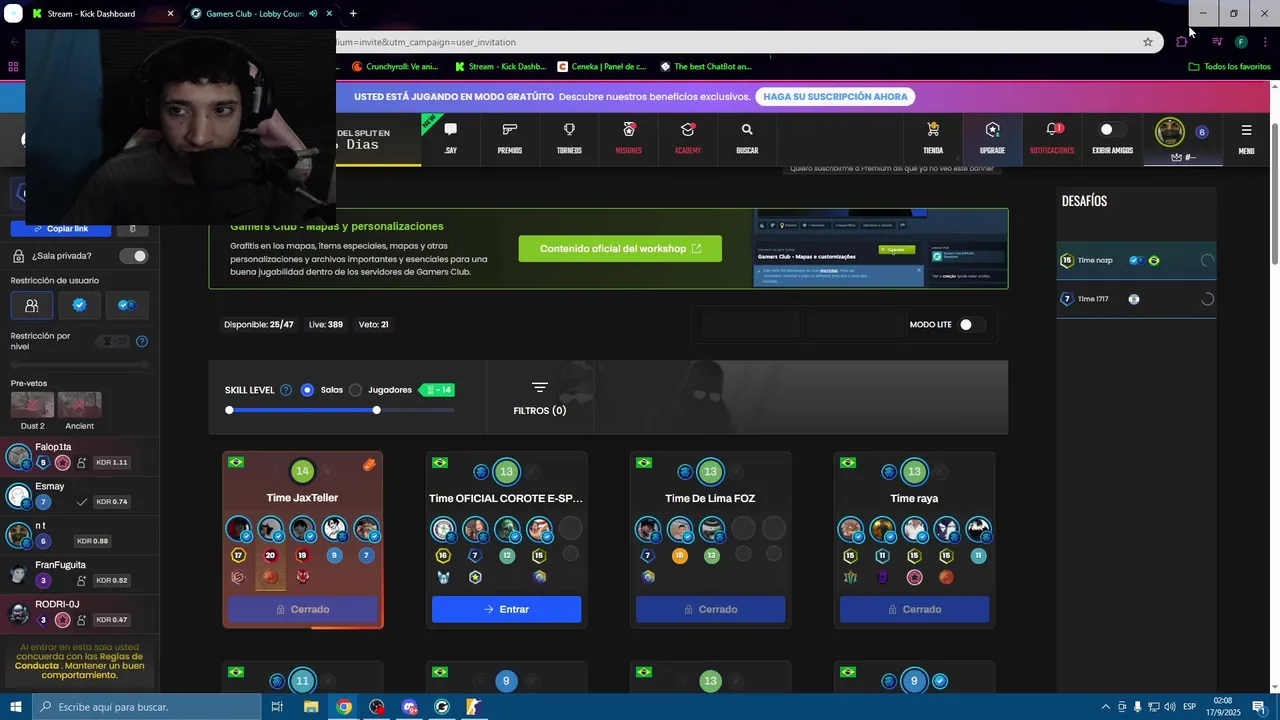This screenshot has width=1280, height=720.
Task: Open the Crunchyroll bookmark
Action: pyautogui.click(x=394, y=67)
